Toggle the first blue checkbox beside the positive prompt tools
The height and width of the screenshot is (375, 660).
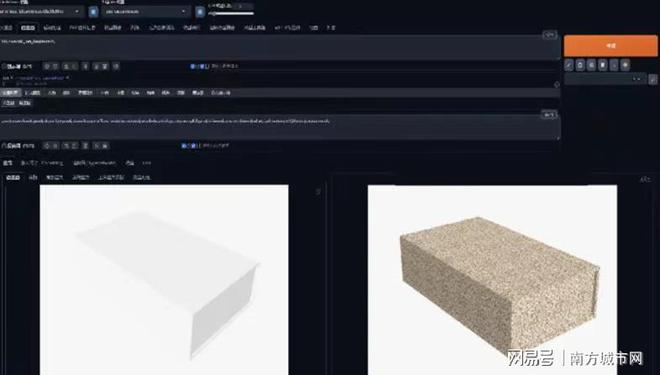click(x=193, y=66)
